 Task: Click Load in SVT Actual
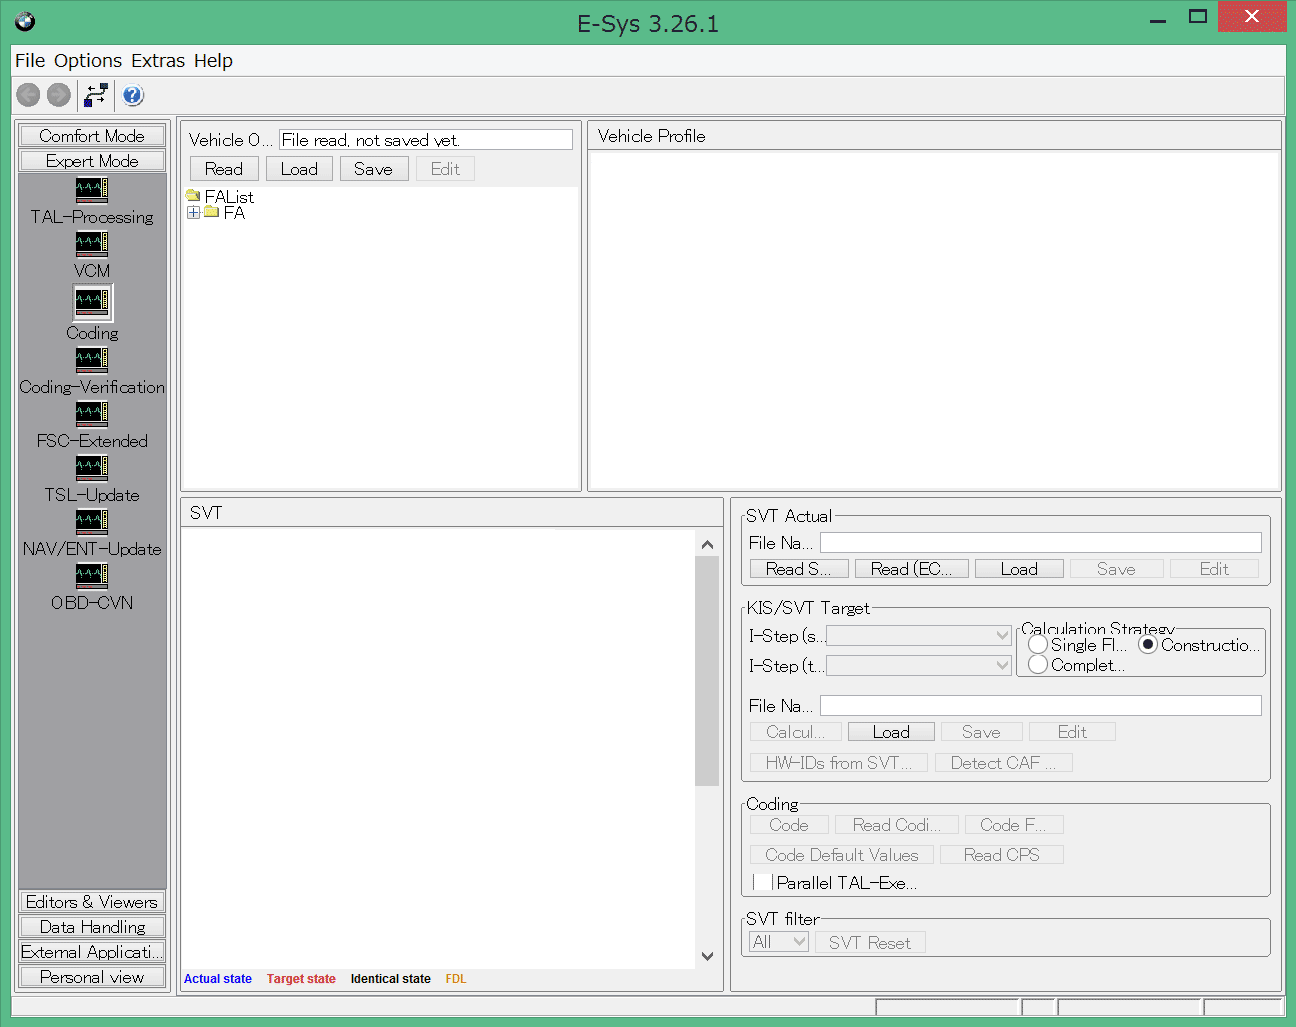tap(1019, 569)
